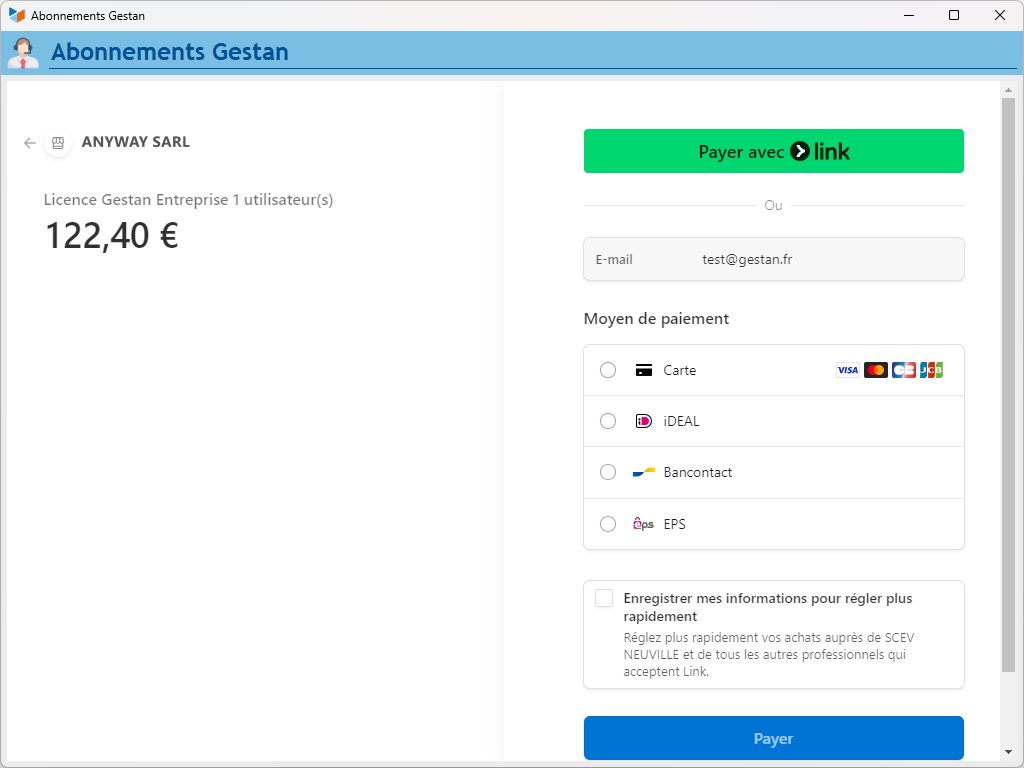Click the scrollbar down arrow
The image size is (1024, 768).
[x=1008, y=751]
